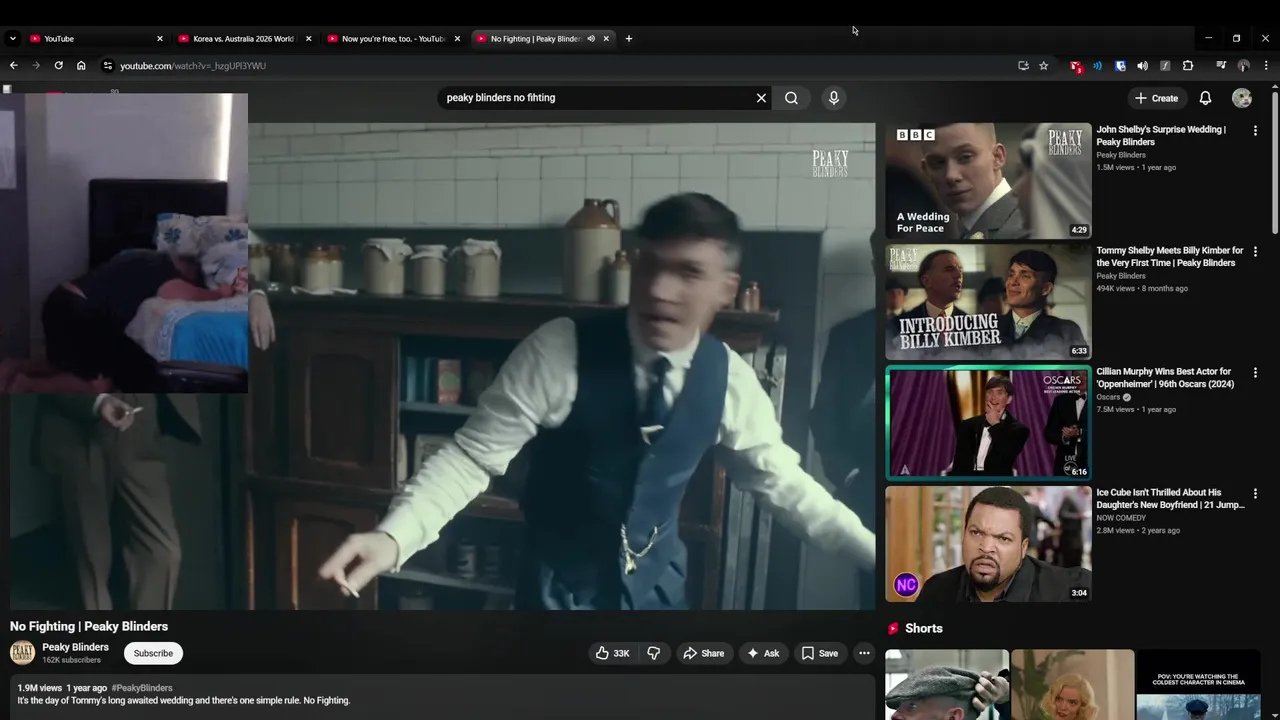Open Peaky Blinders channel avatar
This screenshot has height=720, width=1280.
(22, 653)
